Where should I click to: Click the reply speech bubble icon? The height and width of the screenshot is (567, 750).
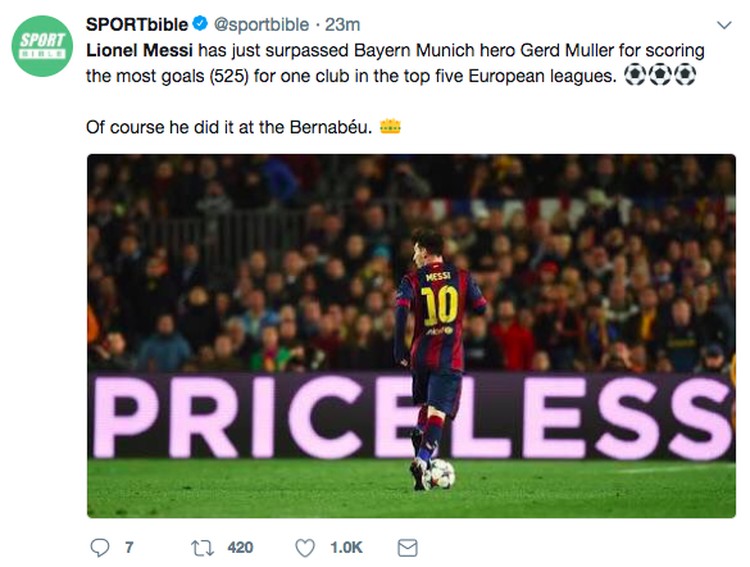coord(99,547)
